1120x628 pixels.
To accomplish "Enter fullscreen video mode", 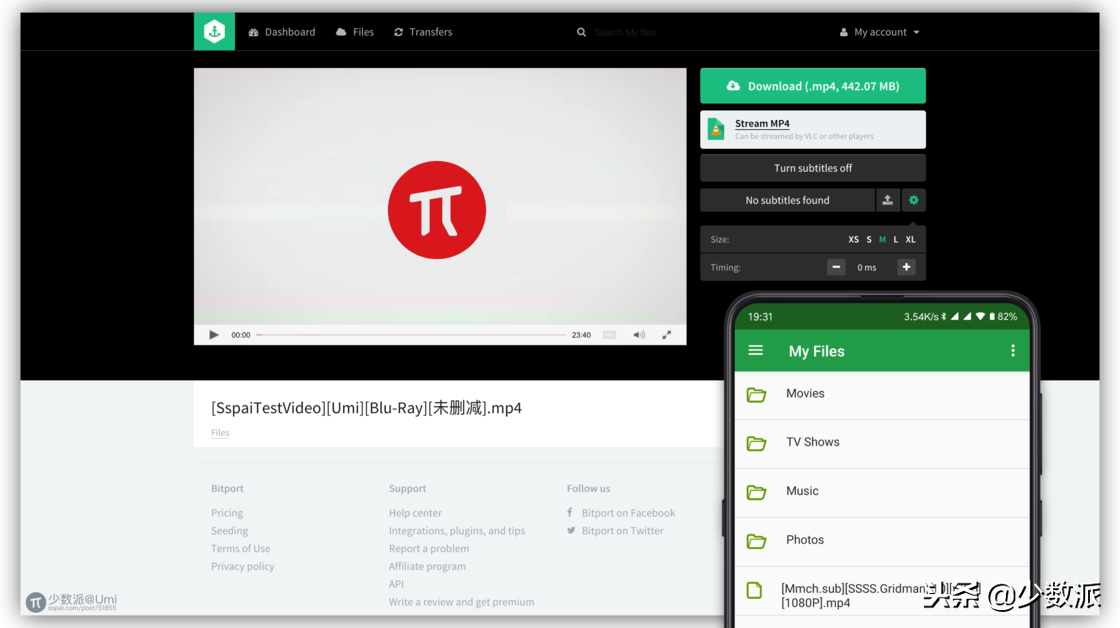I will coord(666,334).
